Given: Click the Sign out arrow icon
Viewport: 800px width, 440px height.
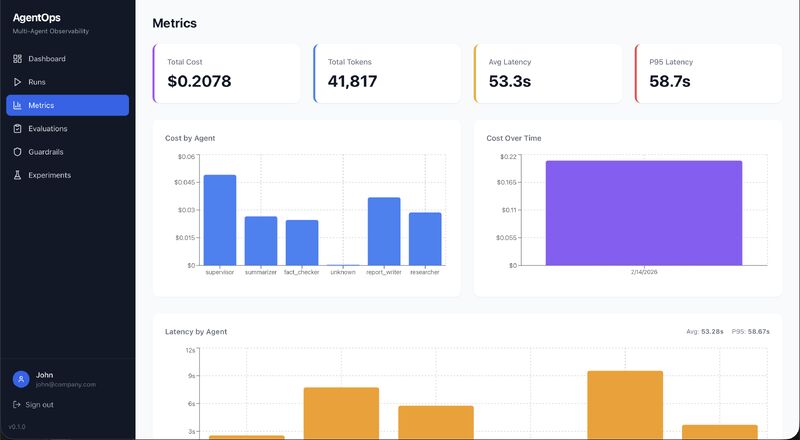Looking at the screenshot, I should tap(17, 405).
